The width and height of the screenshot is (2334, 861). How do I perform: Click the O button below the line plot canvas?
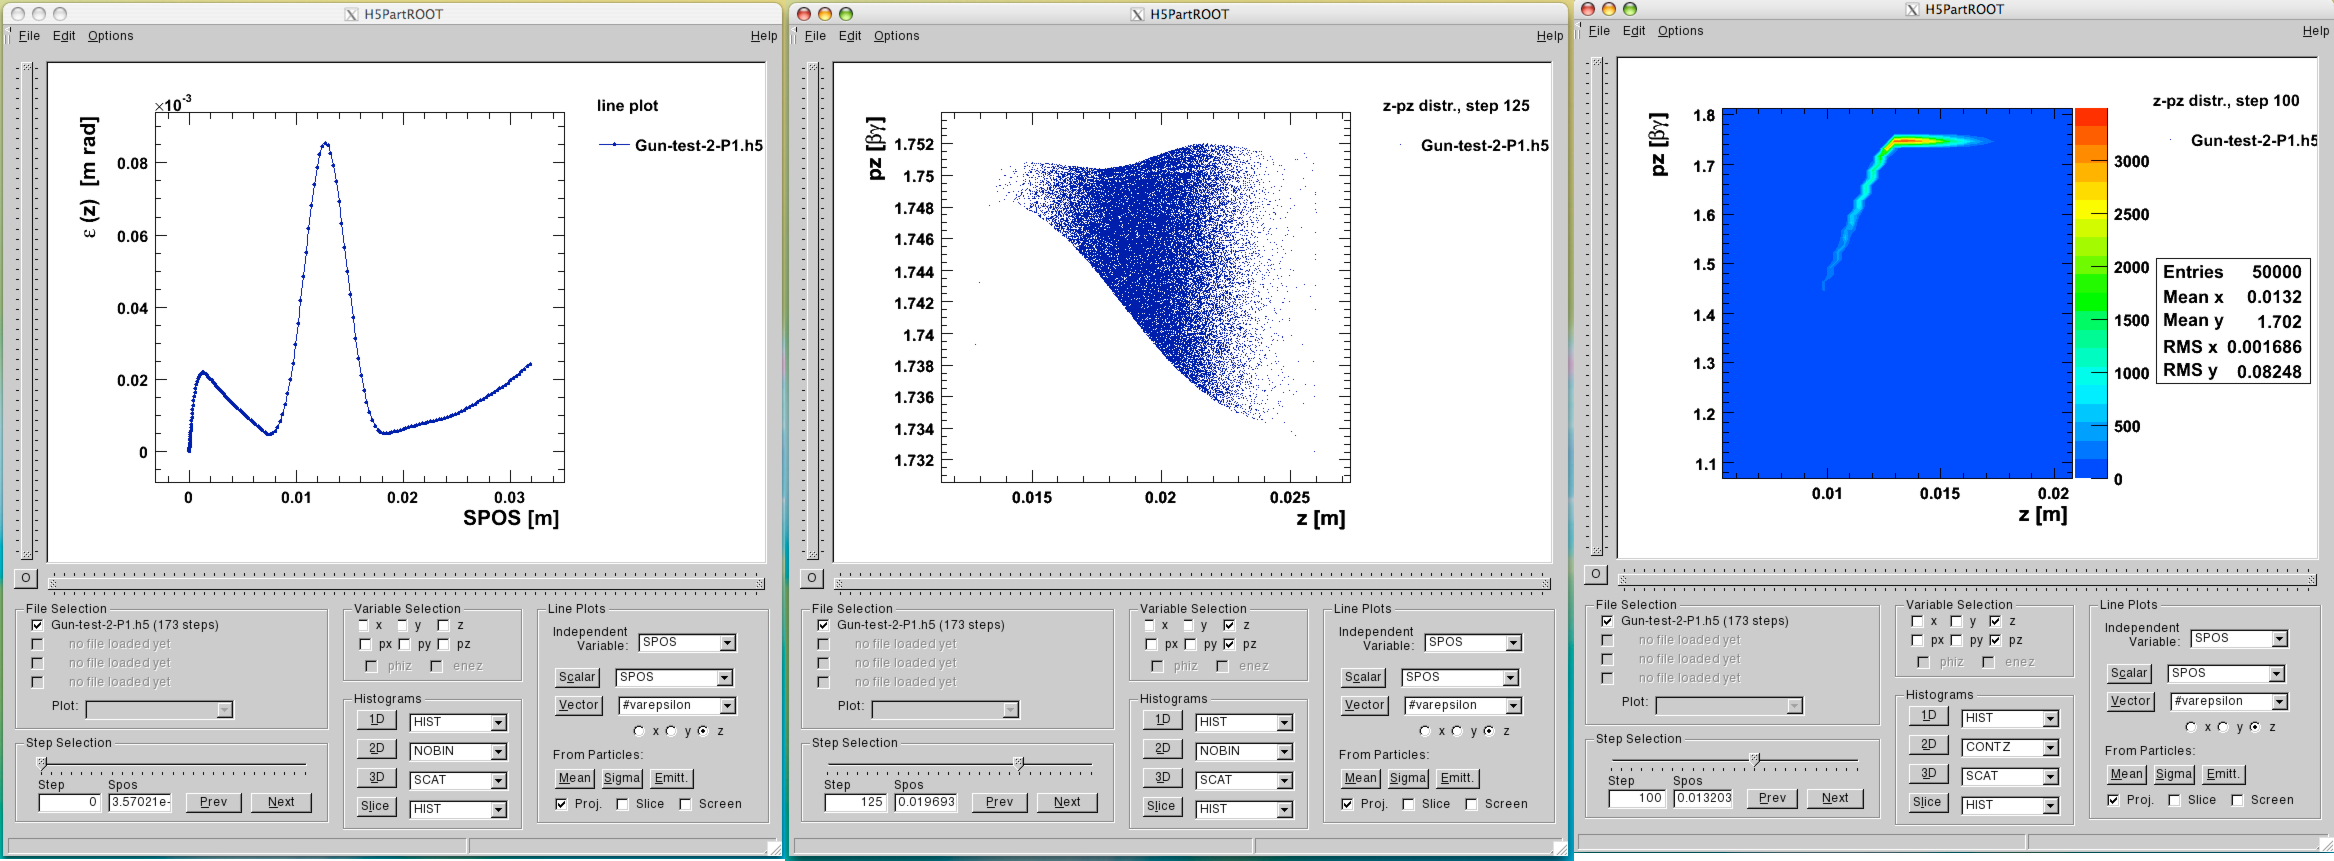(x=26, y=578)
